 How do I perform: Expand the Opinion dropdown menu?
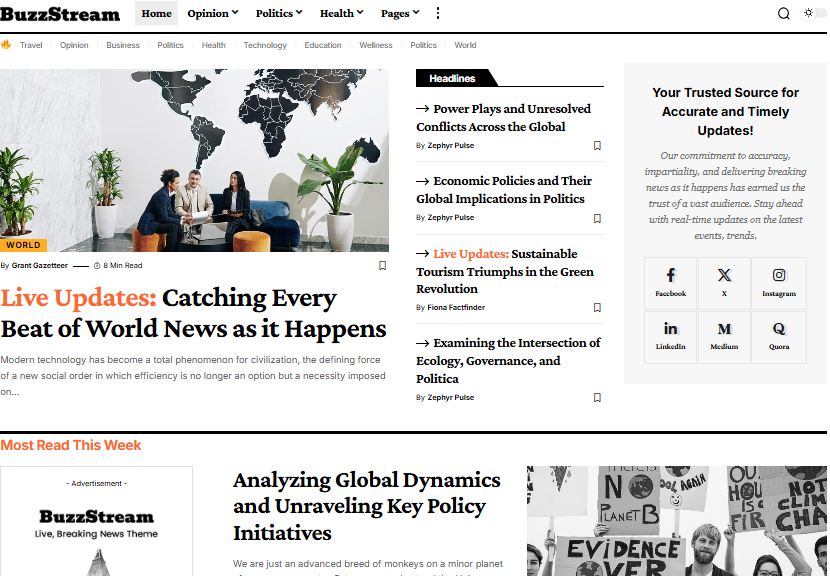point(213,13)
